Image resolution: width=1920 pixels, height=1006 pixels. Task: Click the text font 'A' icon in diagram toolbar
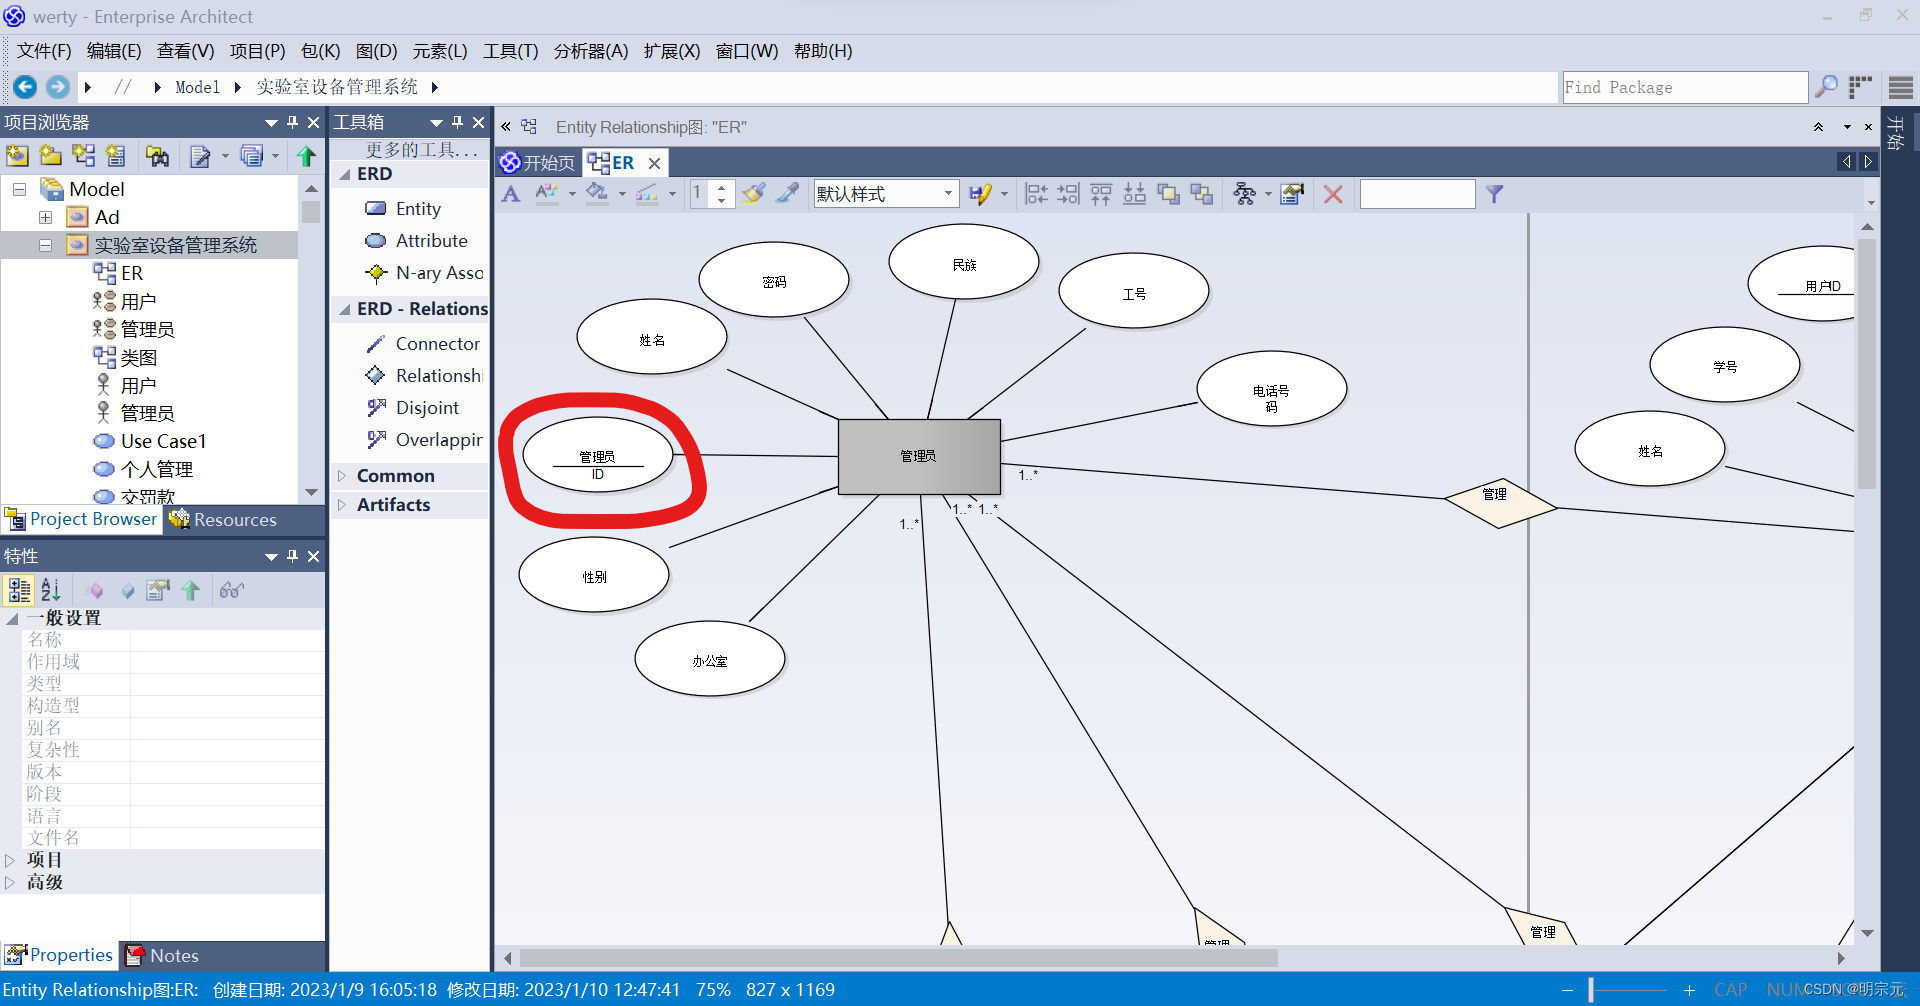tap(511, 194)
